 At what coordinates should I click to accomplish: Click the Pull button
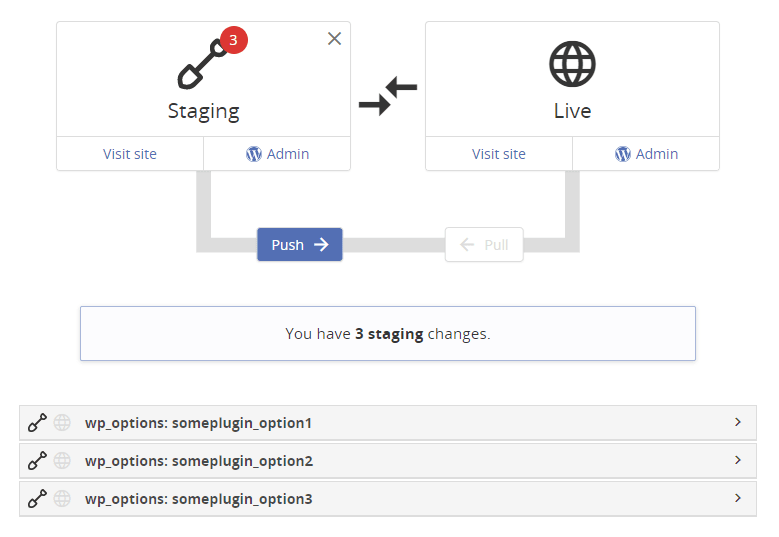pos(484,245)
